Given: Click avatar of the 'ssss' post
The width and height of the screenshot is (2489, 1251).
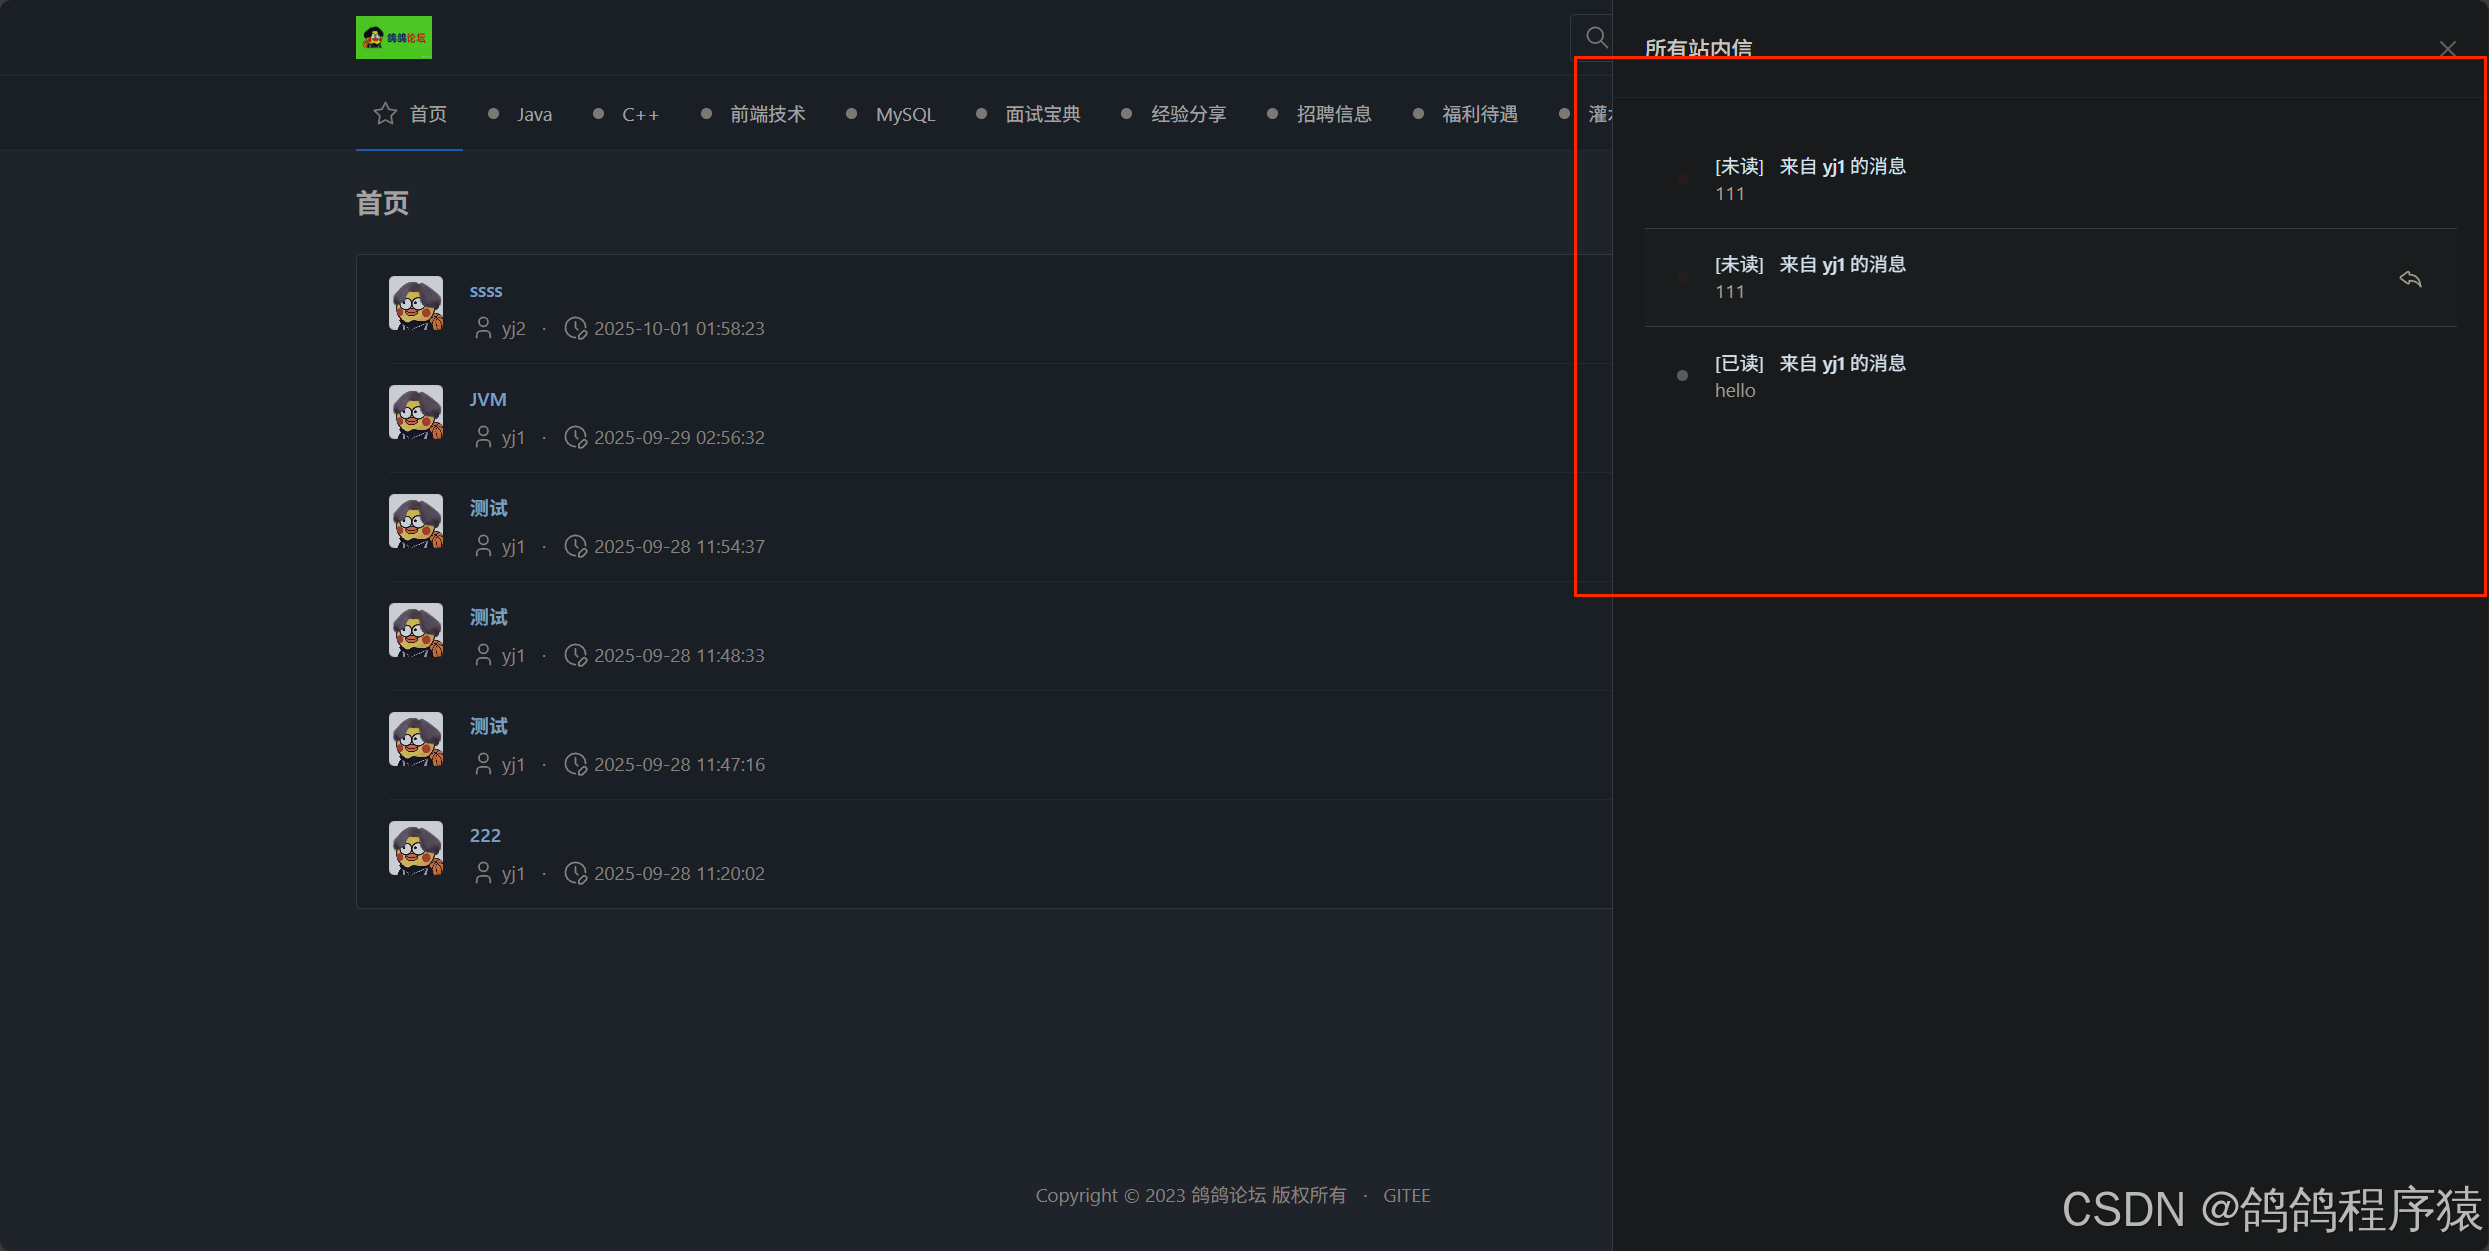Looking at the screenshot, I should tap(416, 304).
